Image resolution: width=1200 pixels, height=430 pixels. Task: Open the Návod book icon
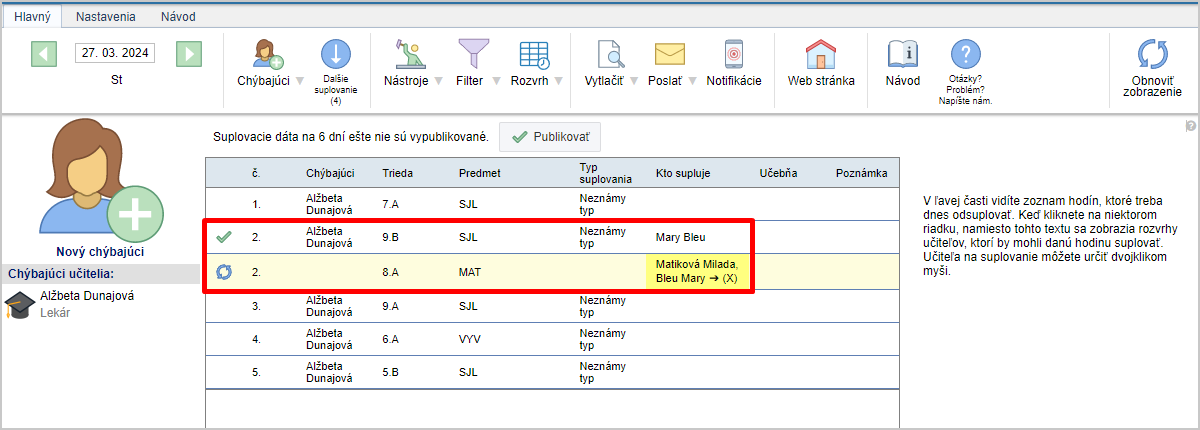[x=902, y=54]
